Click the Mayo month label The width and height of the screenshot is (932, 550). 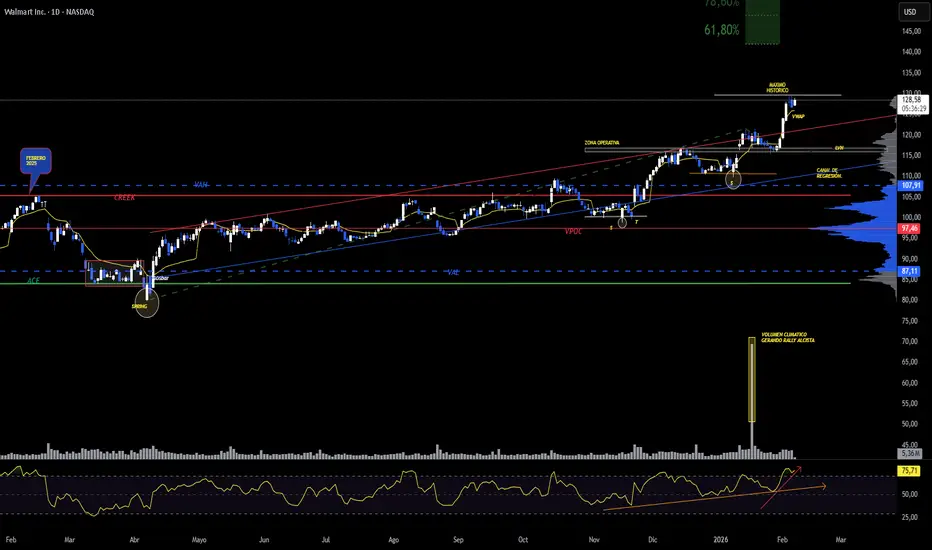[x=199, y=540]
